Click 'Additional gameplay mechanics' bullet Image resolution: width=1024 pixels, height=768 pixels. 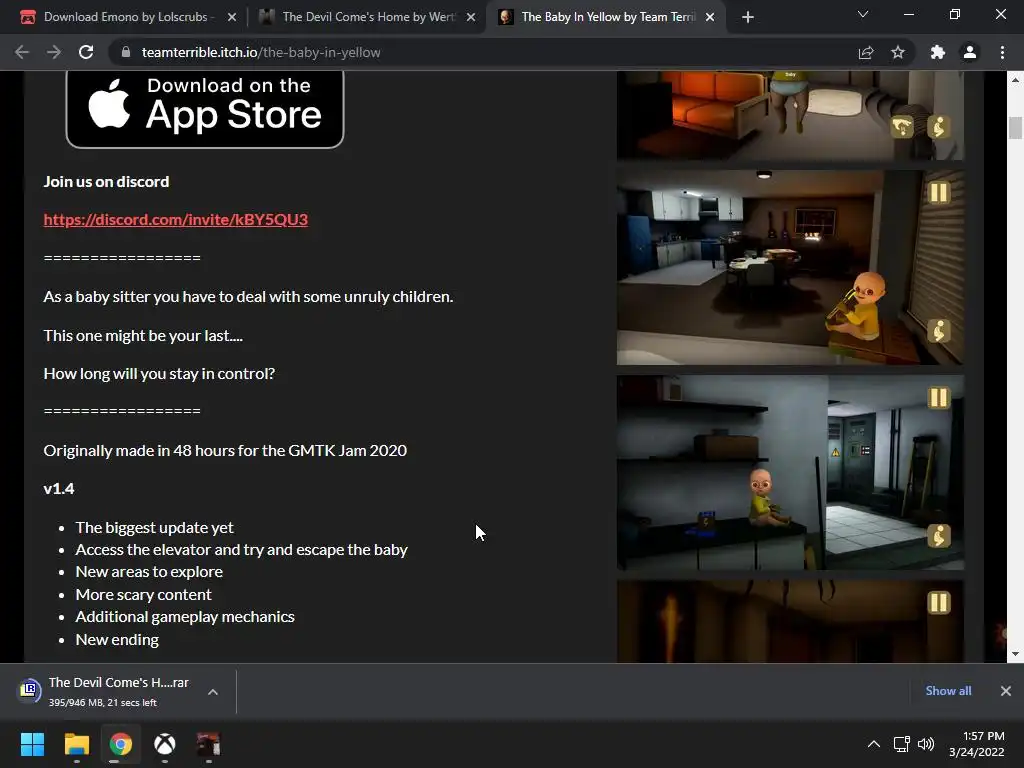[x=185, y=617]
